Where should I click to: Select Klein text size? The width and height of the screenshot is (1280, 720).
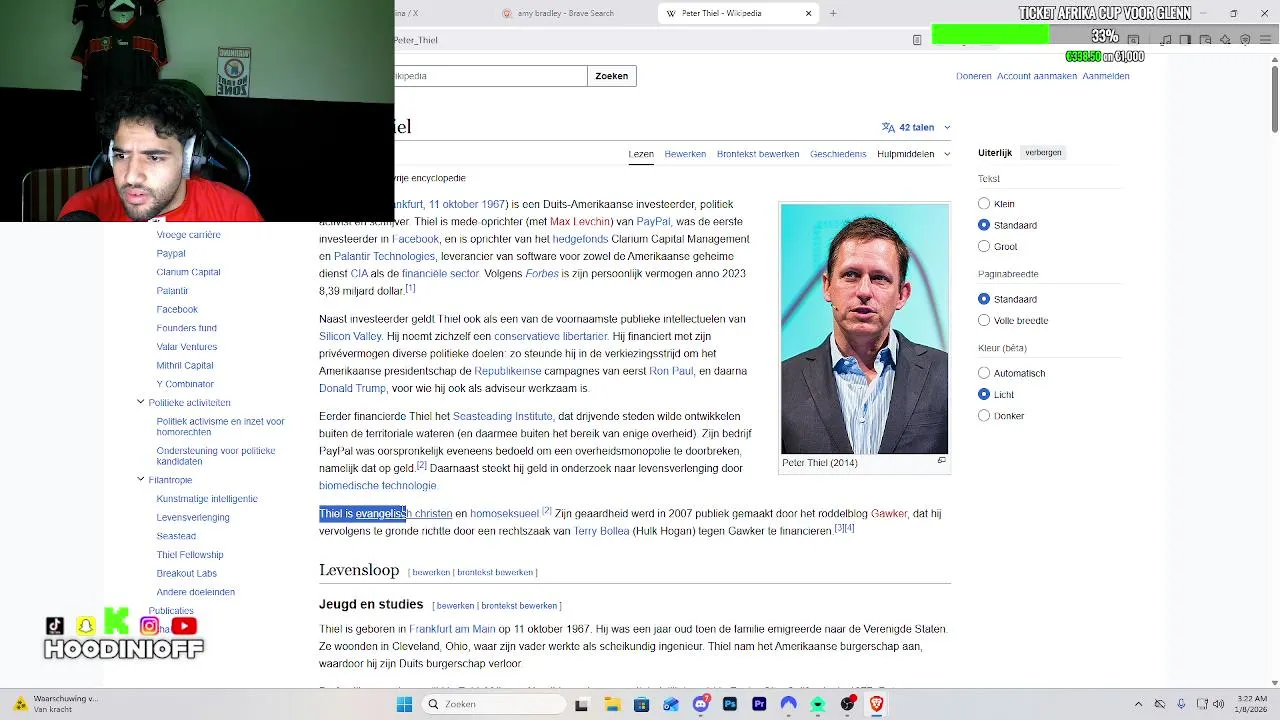click(984, 204)
